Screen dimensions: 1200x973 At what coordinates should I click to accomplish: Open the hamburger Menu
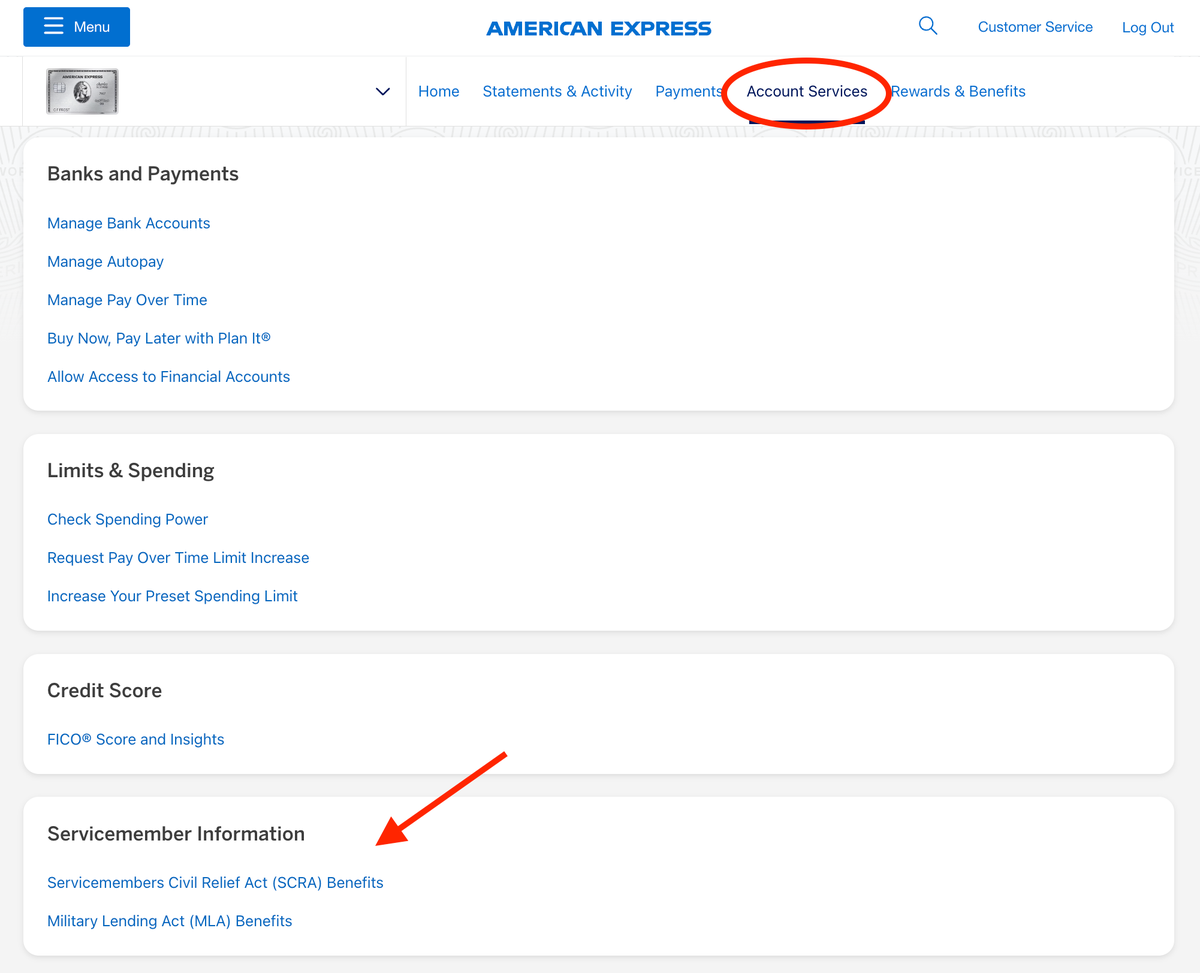76,27
